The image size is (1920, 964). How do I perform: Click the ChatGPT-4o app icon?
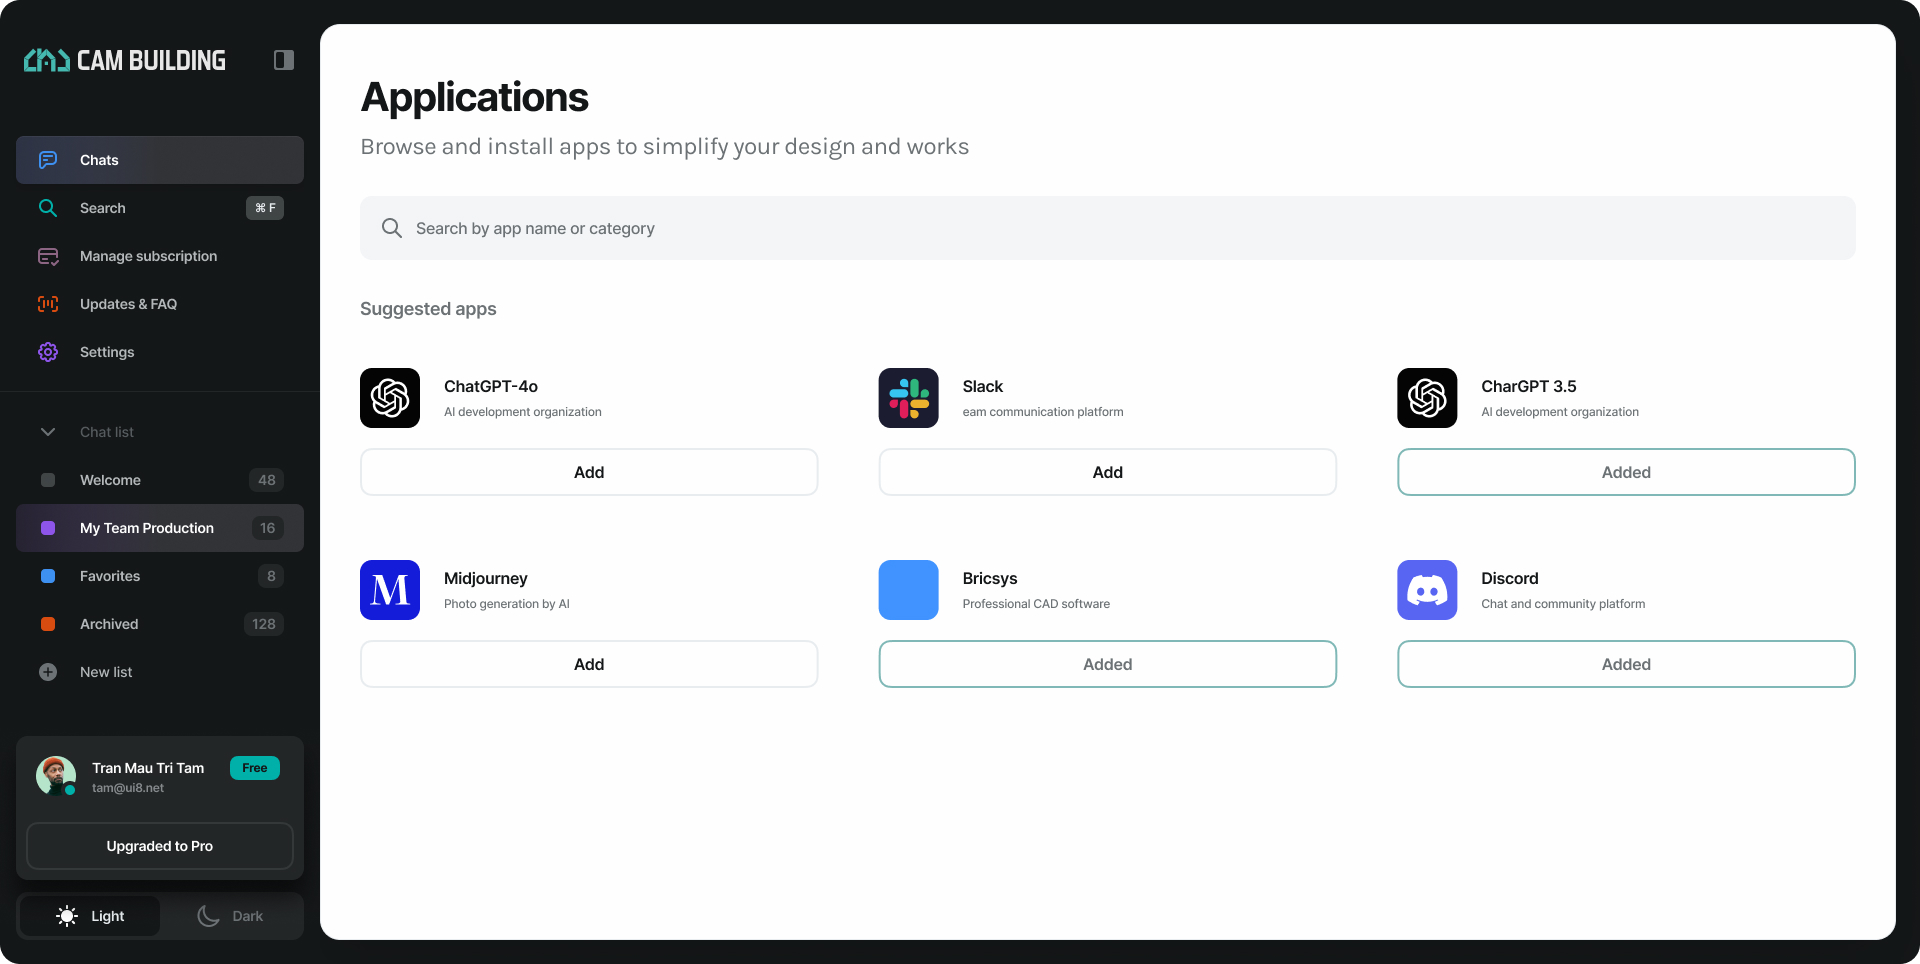(390, 398)
